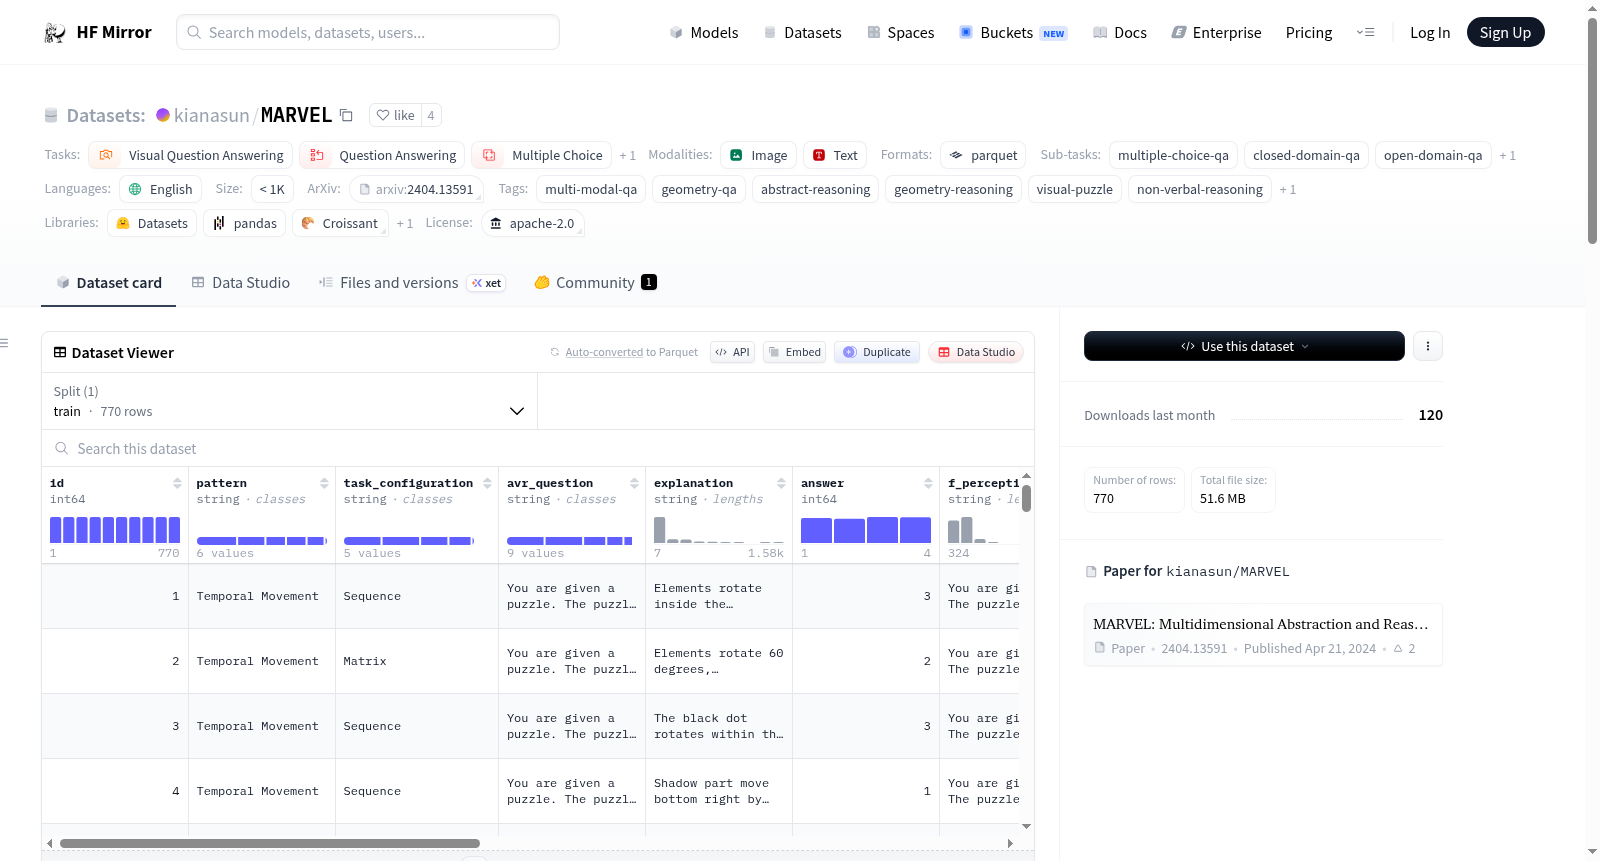Viewport: 1600px width, 861px height.
Task: Click the pandas library tag
Action: [245, 223]
